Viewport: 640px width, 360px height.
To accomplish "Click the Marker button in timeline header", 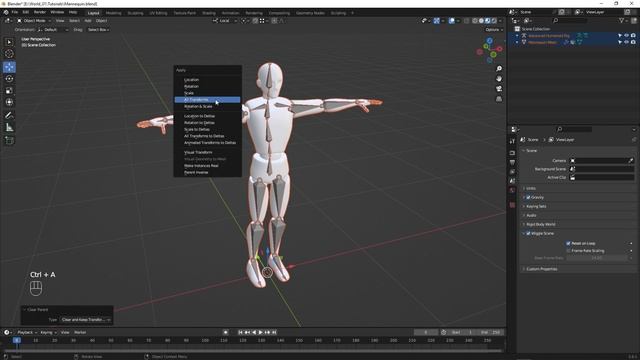I will click(80, 332).
